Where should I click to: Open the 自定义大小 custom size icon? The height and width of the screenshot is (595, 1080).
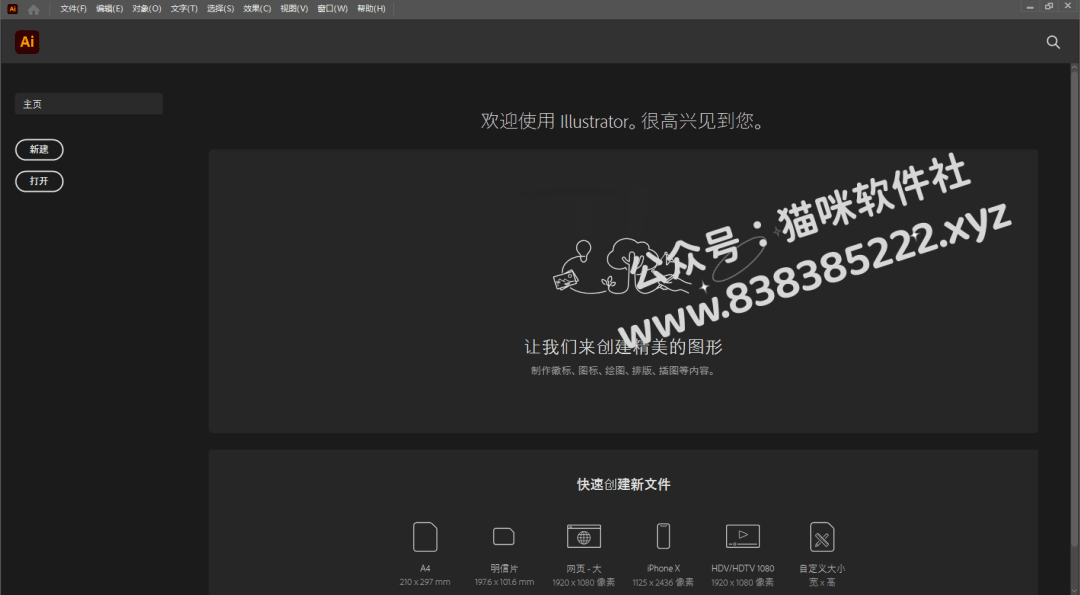[x=822, y=537]
